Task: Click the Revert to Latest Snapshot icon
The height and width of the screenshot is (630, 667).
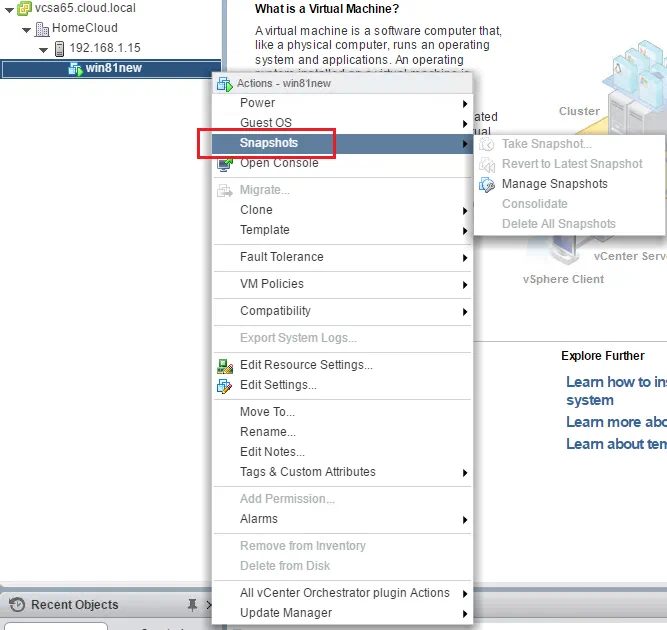Action: [487, 164]
